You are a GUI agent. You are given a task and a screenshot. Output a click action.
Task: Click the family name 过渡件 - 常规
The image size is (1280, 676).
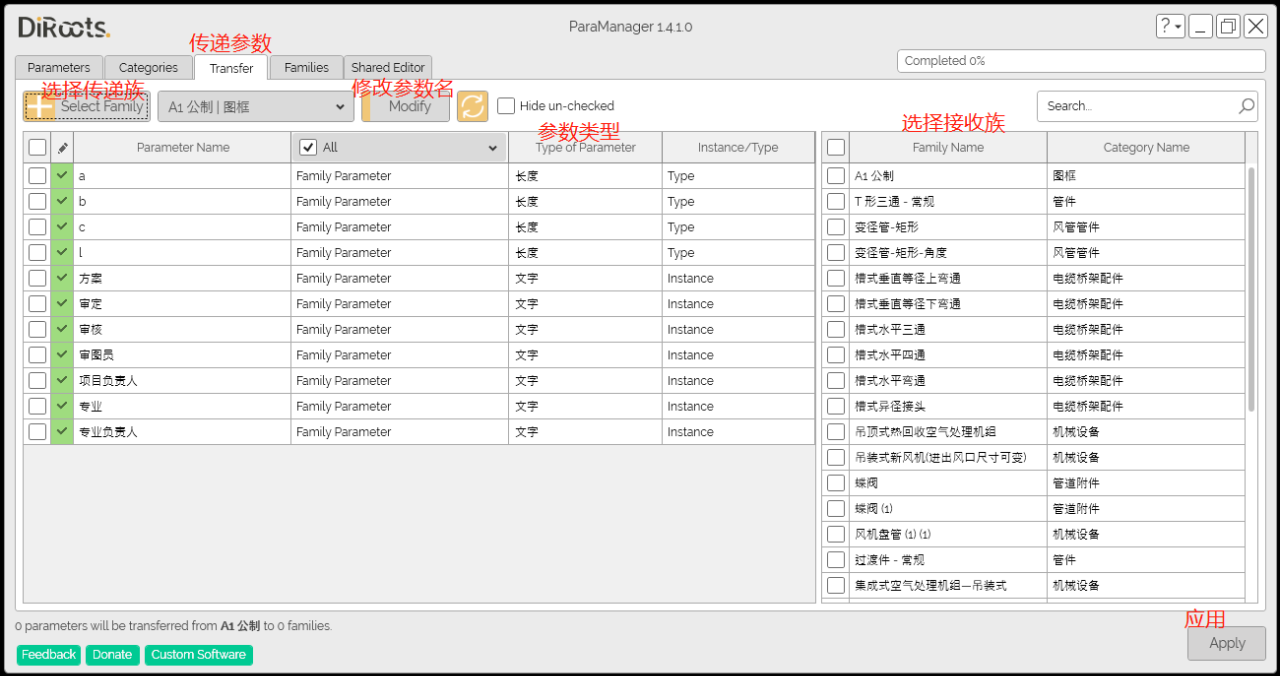(889, 560)
